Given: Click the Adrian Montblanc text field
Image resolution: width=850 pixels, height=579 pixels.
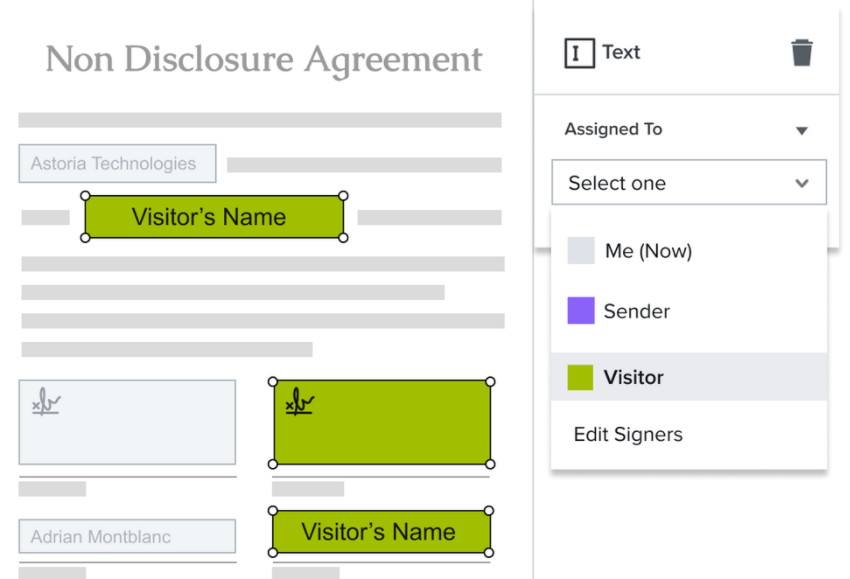Looking at the screenshot, I should 127,537.
